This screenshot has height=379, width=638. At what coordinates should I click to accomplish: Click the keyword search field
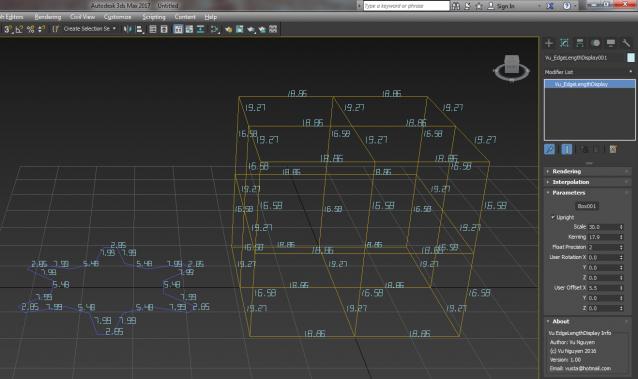pos(406,6)
